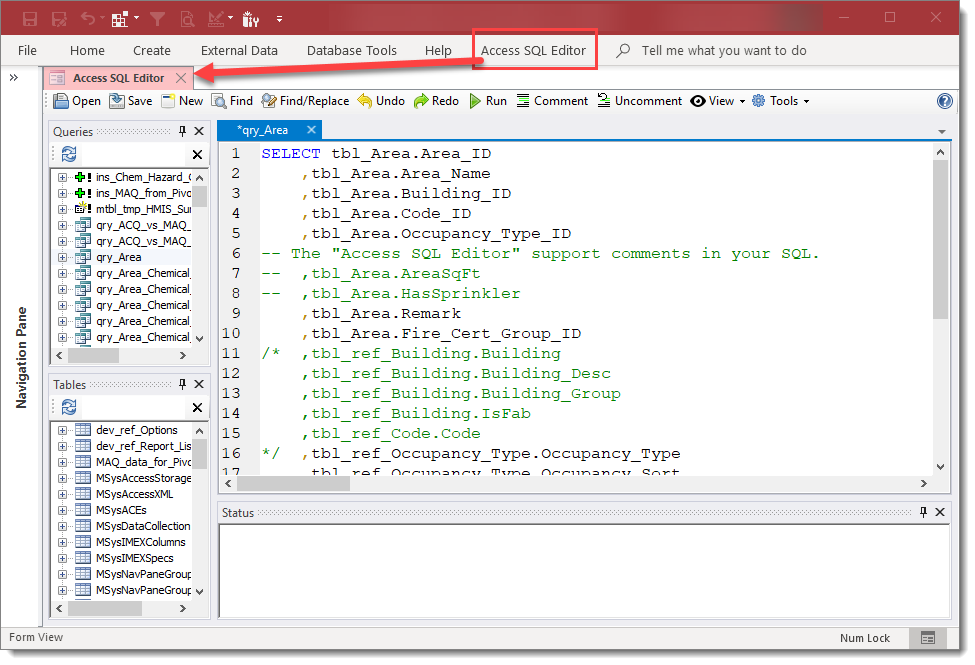Image resolution: width=975 pixels, height=665 pixels.
Task: Clear the Tables panel filter
Action: click(197, 407)
